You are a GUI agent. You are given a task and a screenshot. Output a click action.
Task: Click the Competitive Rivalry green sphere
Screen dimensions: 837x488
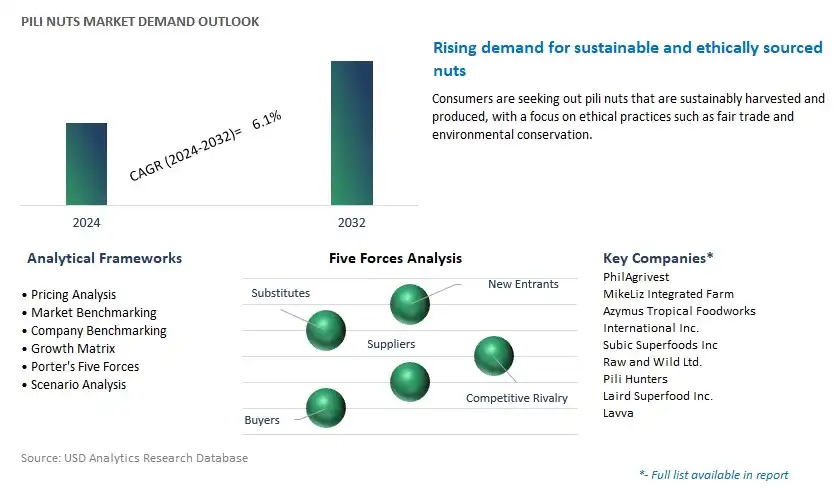(x=494, y=356)
